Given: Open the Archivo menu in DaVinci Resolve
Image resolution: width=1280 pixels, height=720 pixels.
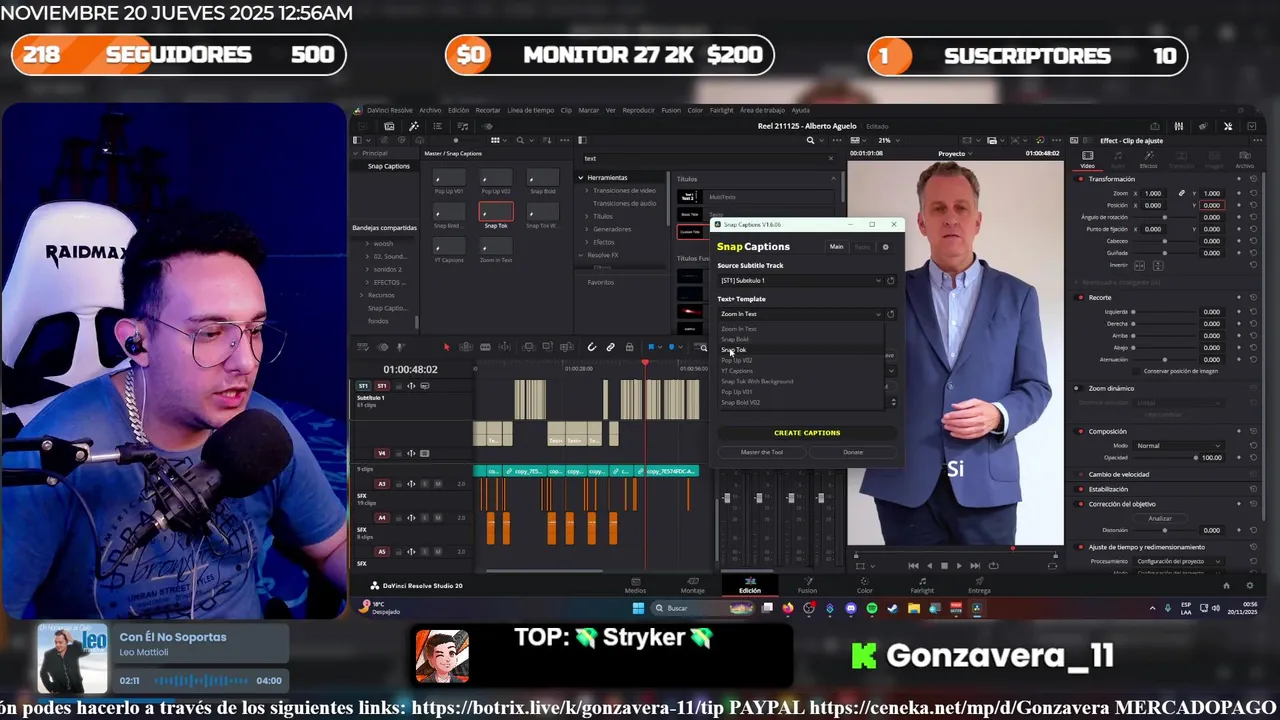Looking at the screenshot, I should tap(430, 110).
